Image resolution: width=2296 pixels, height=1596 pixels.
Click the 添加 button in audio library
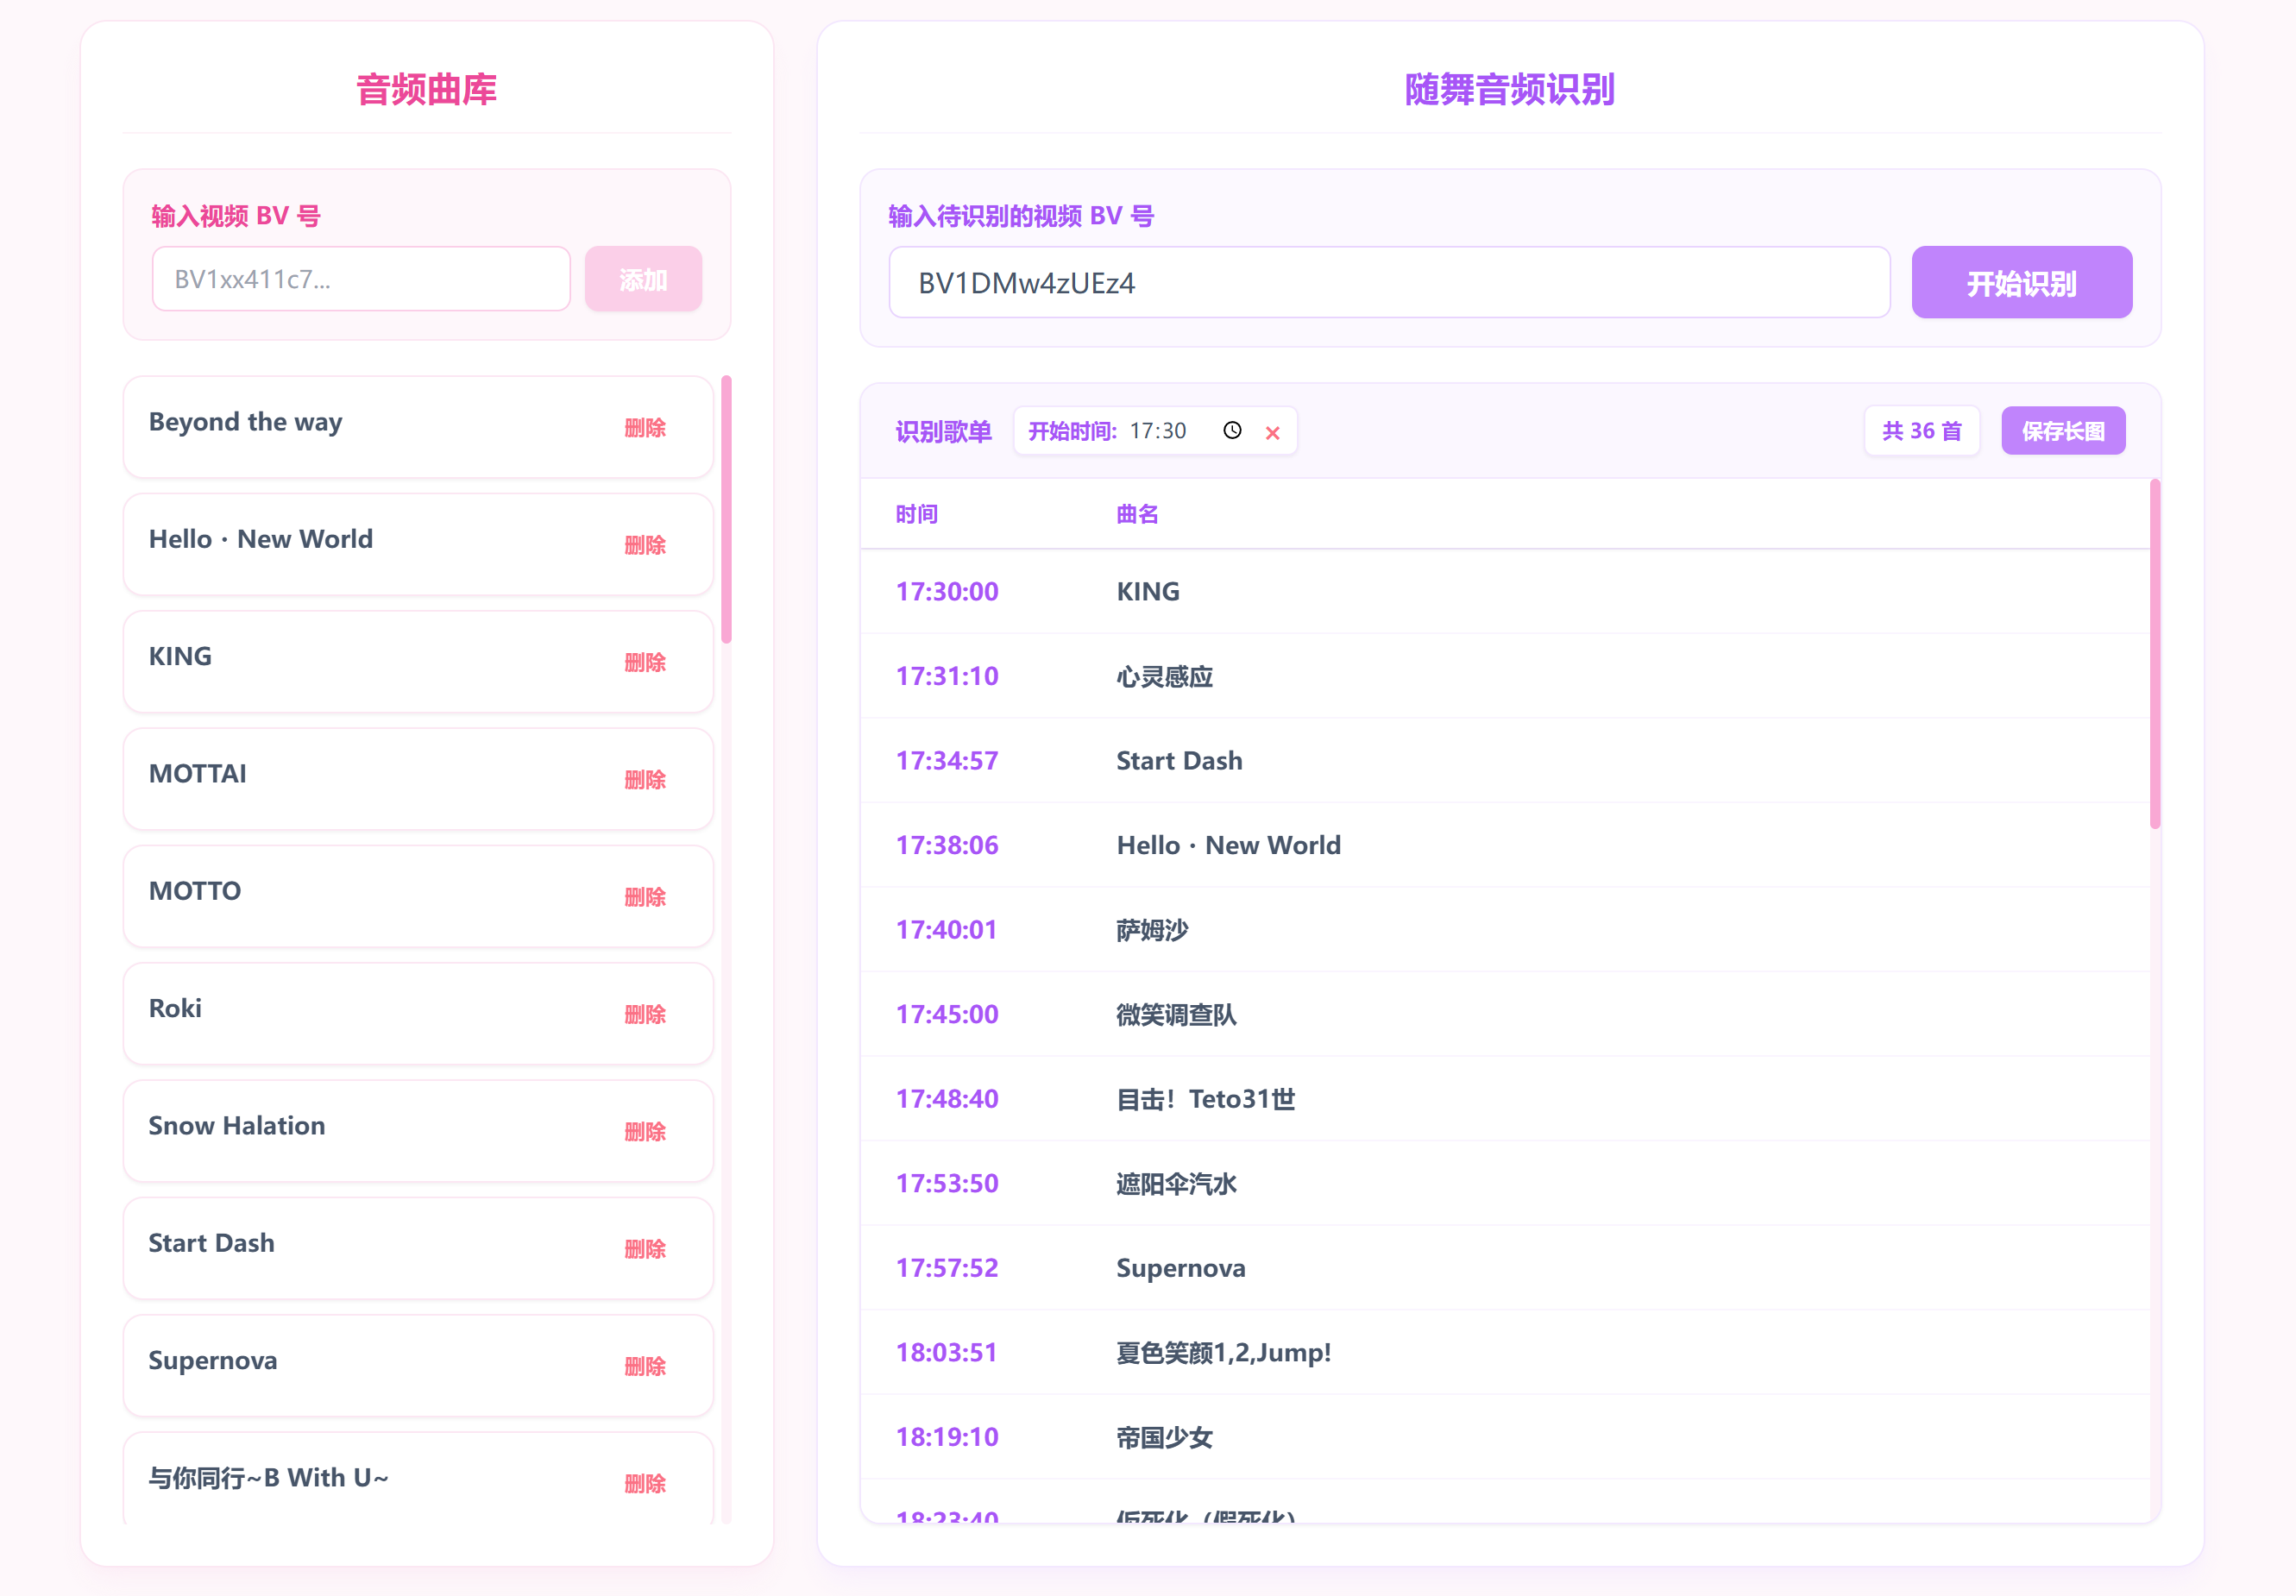[643, 279]
